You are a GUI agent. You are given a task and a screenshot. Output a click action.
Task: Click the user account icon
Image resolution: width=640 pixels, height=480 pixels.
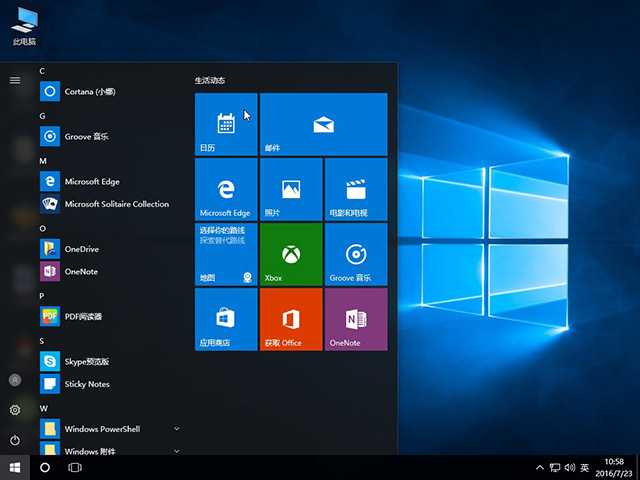pos(15,380)
